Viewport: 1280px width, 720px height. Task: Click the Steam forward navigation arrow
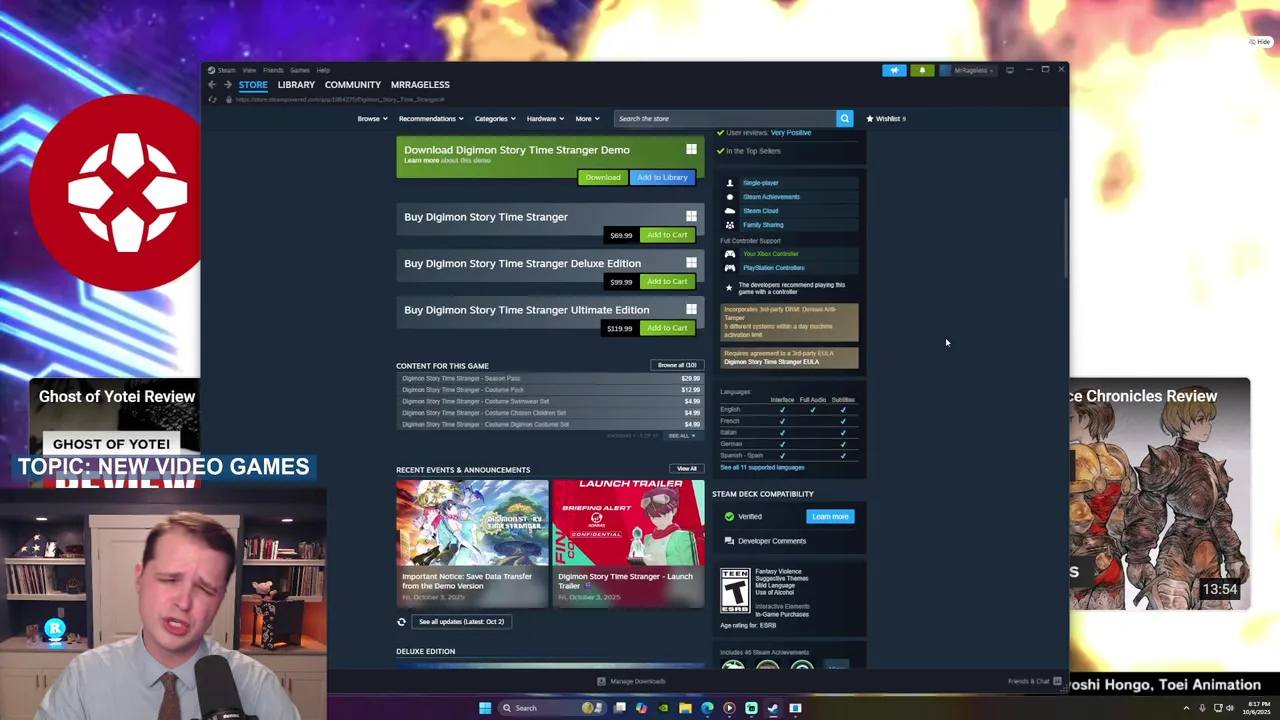227,85
